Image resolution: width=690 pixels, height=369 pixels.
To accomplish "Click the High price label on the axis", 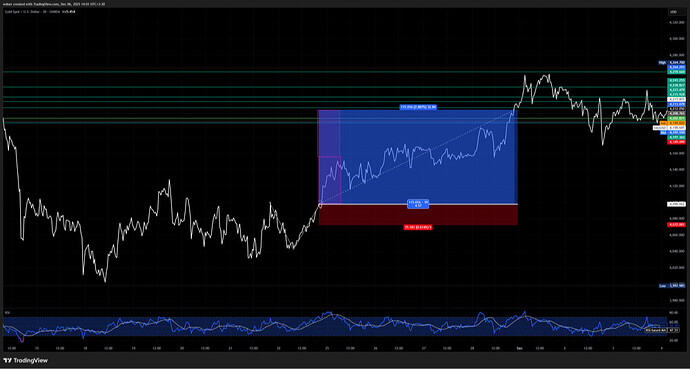I will [x=672, y=63].
